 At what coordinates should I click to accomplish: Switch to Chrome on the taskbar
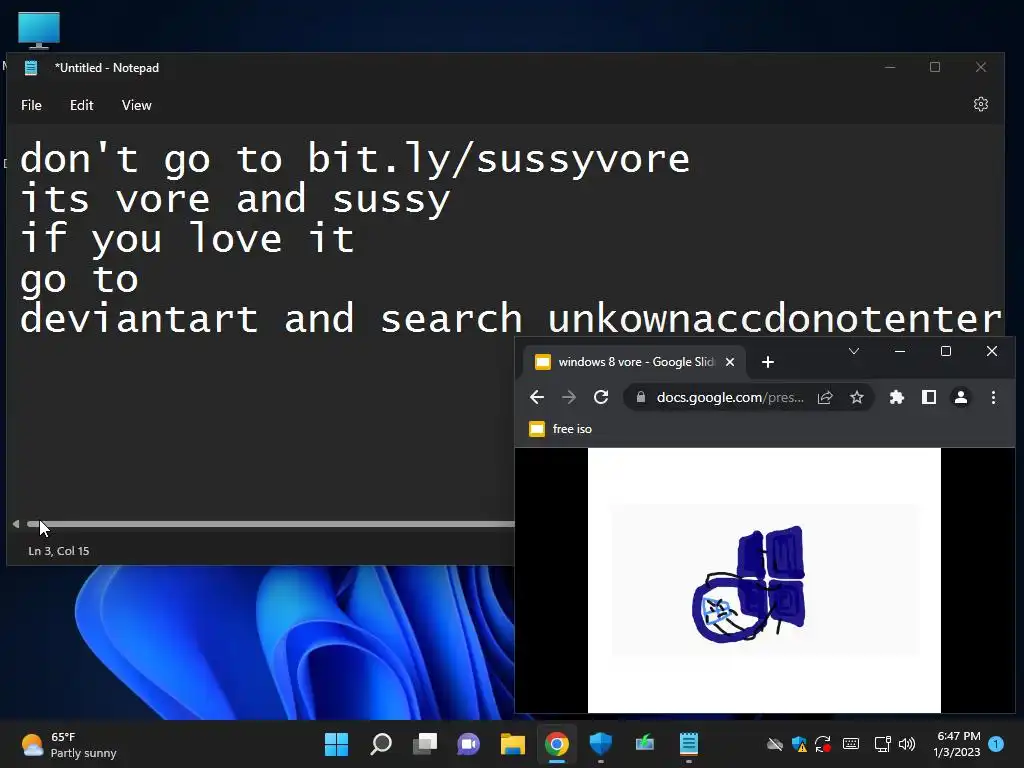pos(556,744)
